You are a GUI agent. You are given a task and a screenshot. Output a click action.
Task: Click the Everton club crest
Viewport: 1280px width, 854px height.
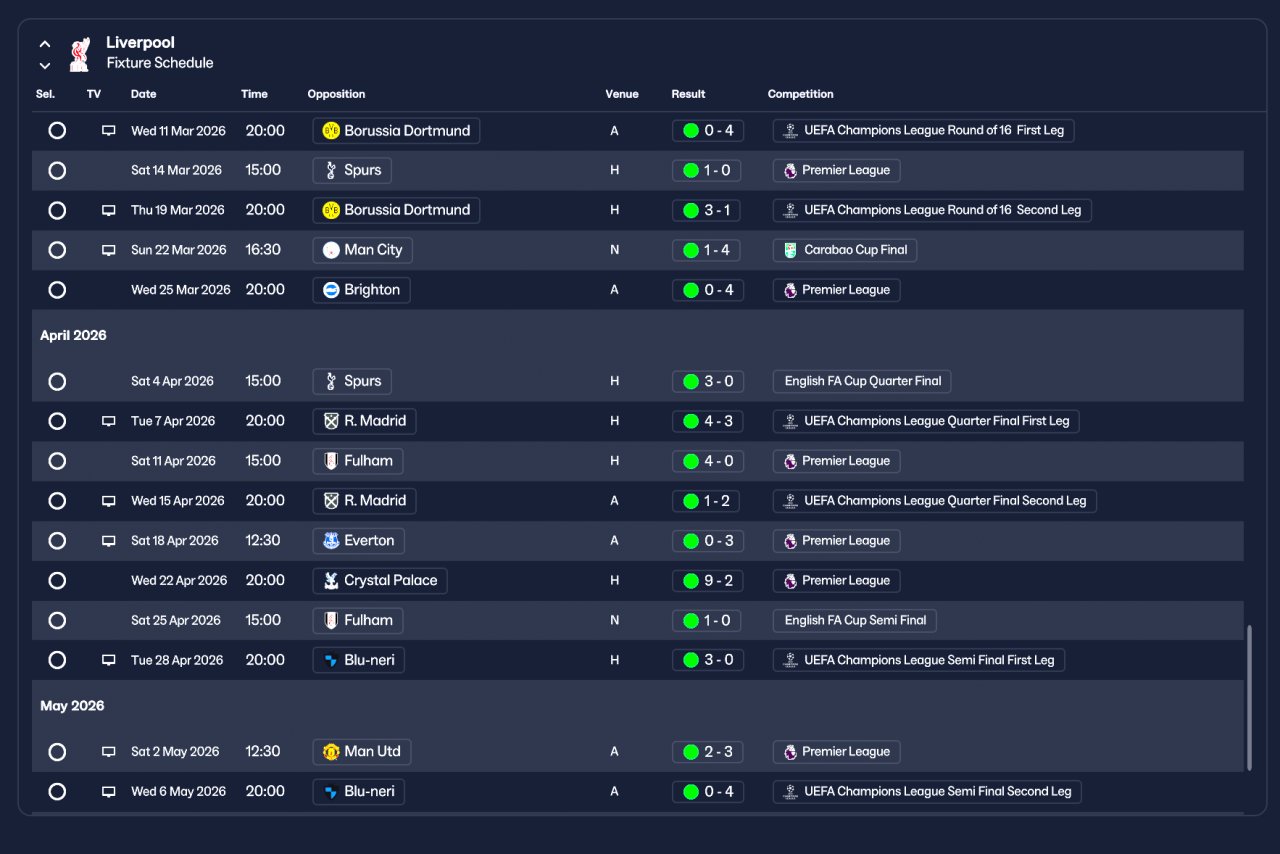click(331, 542)
